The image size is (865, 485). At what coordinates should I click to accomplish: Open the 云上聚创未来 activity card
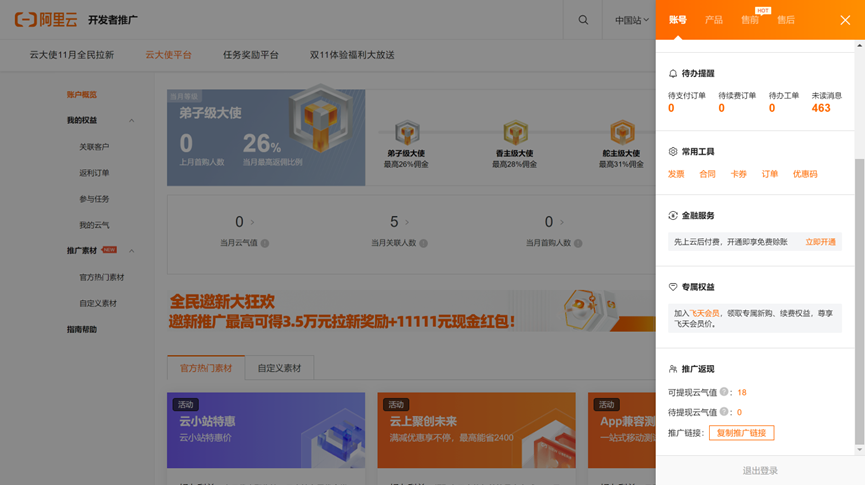tap(476, 430)
